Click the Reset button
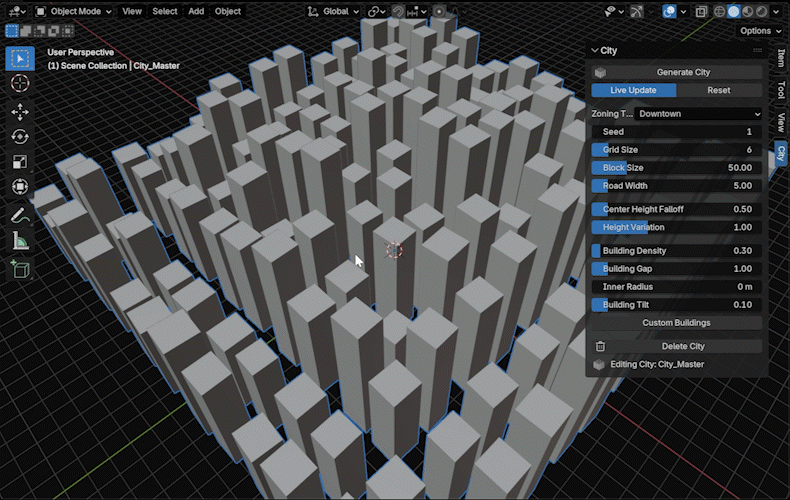 click(719, 90)
